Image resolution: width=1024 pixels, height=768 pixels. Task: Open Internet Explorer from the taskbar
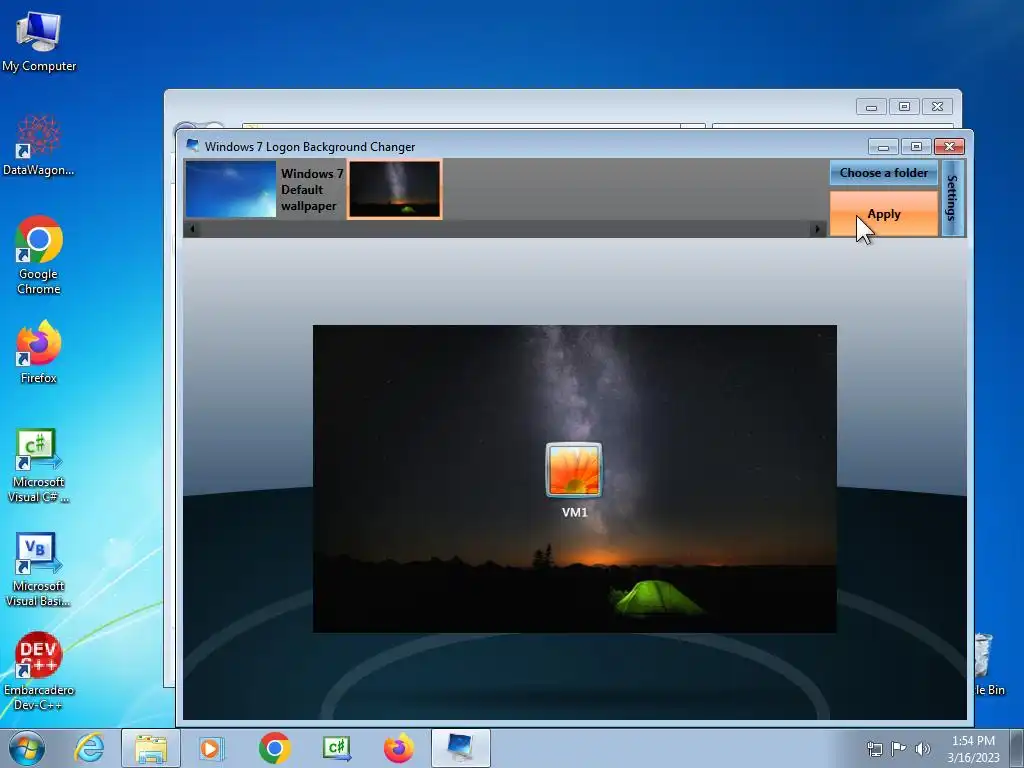(x=89, y=748)
